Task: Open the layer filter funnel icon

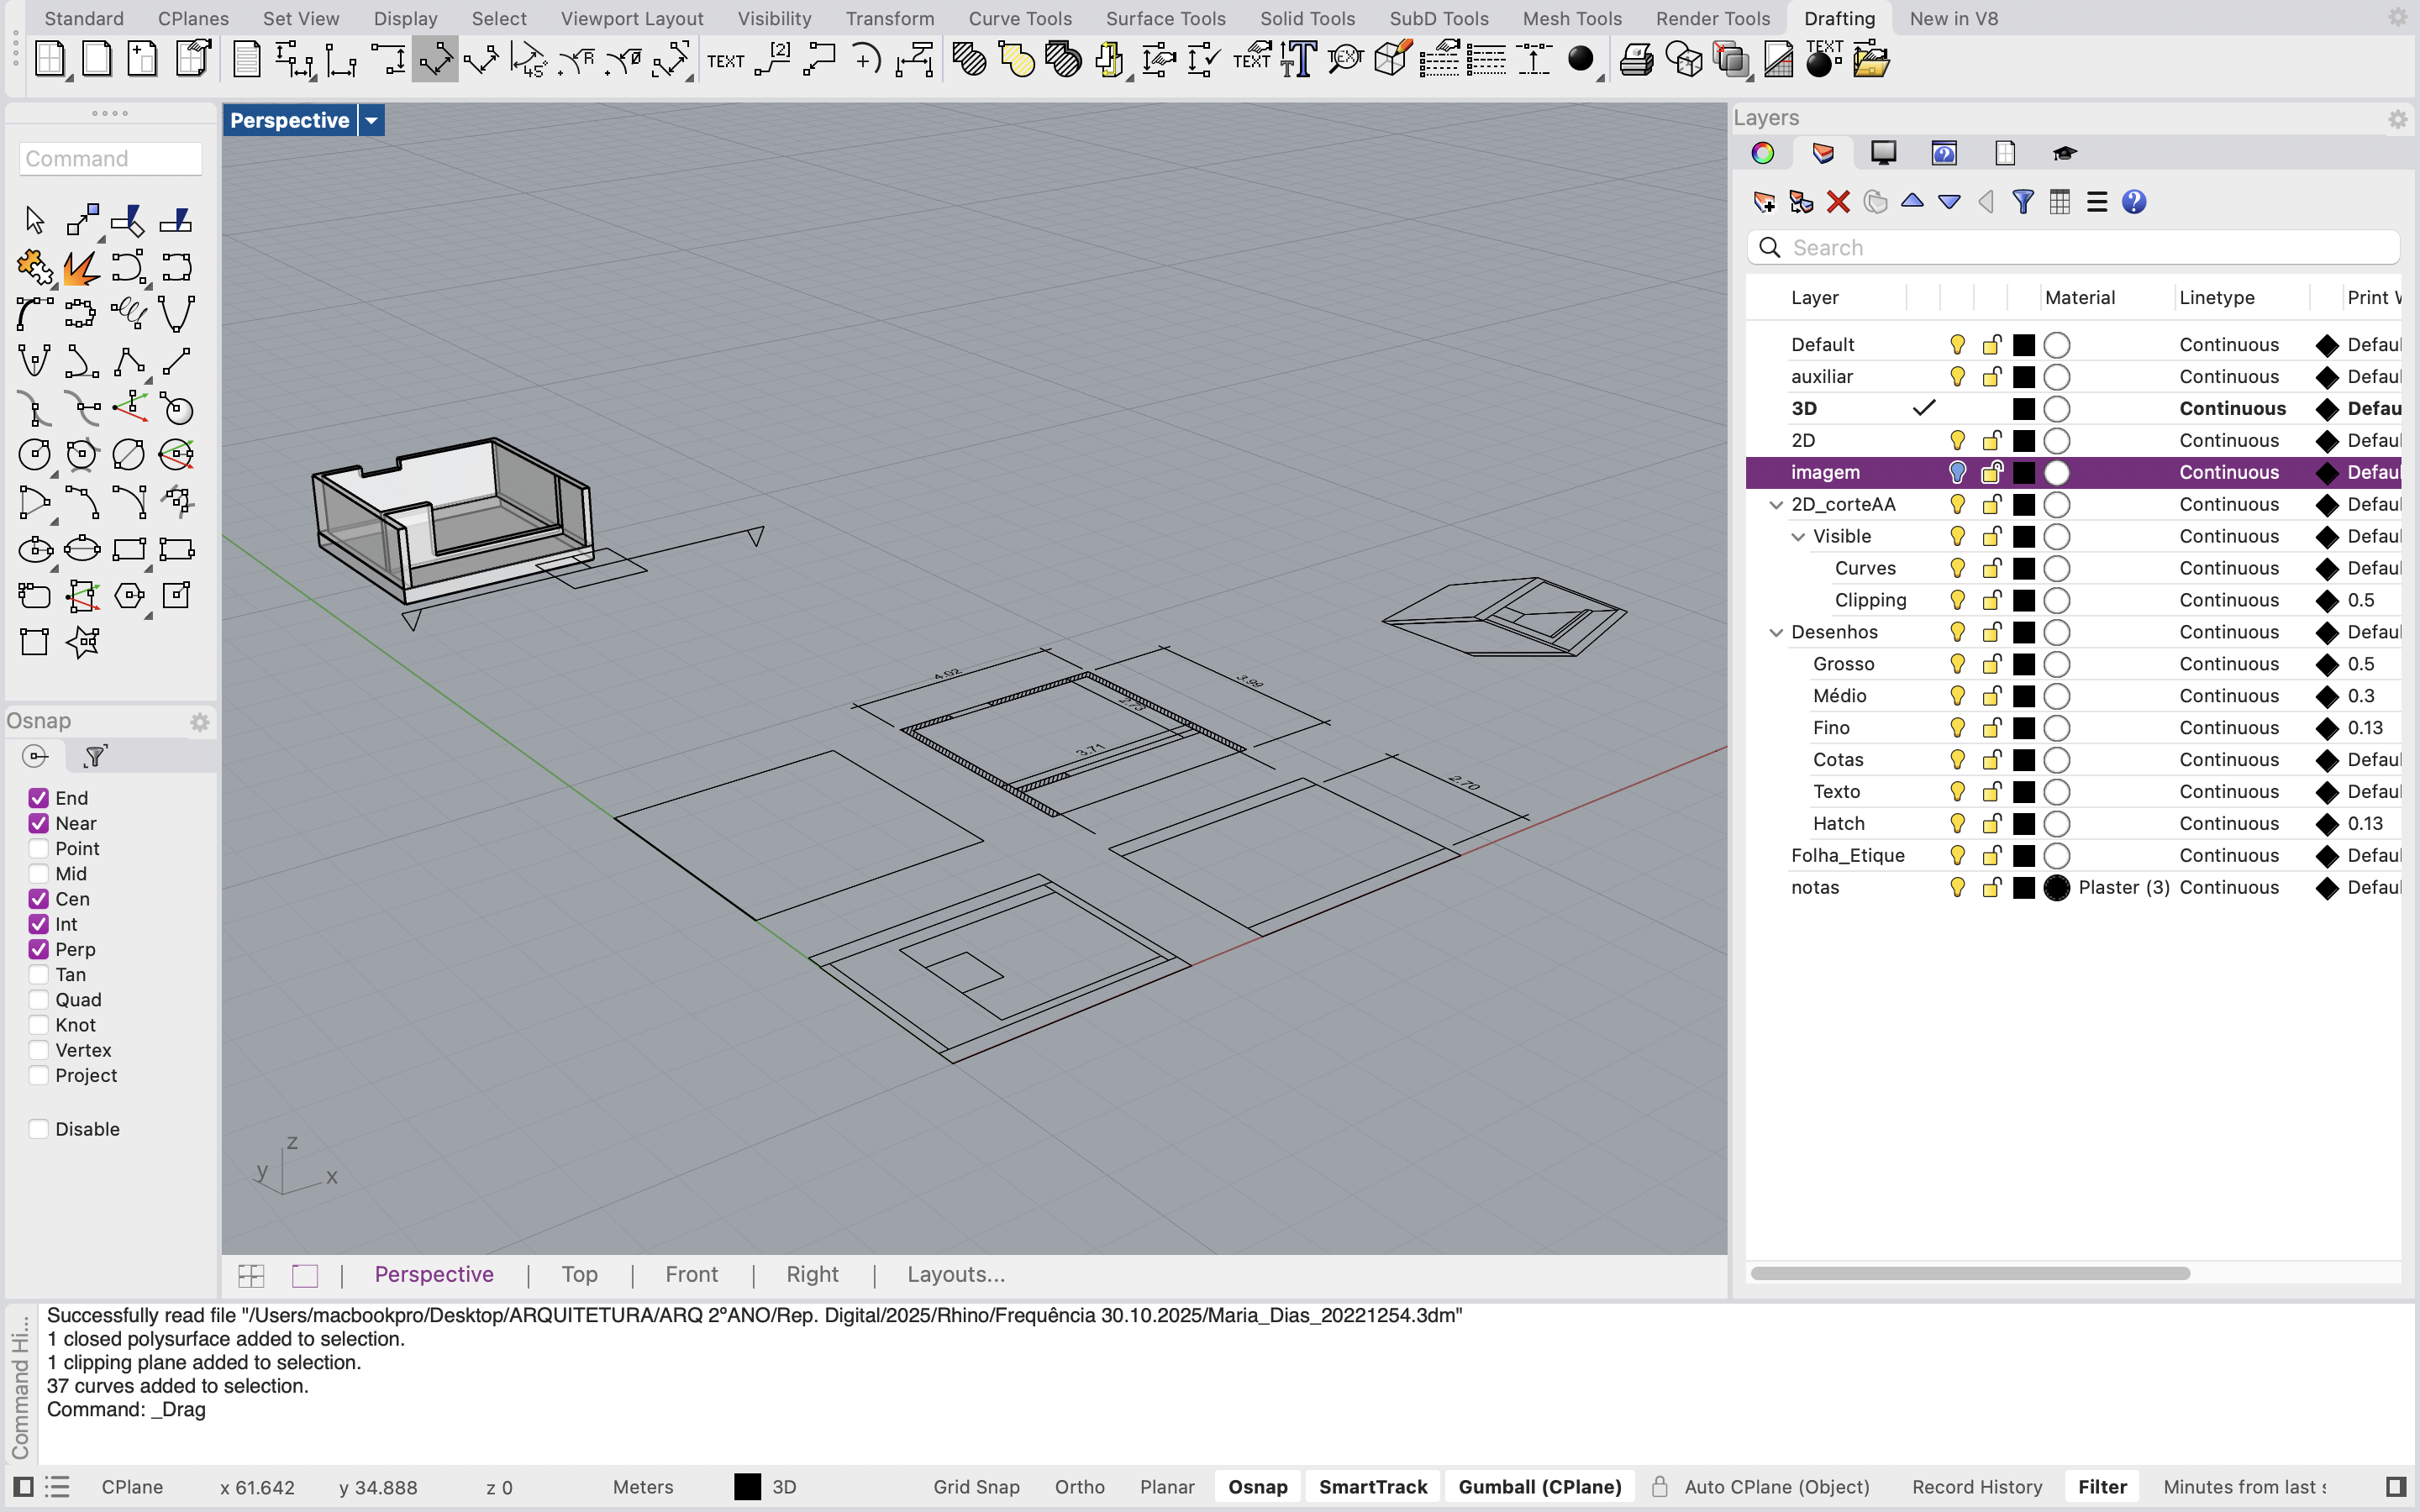Action: pos(2023,202)
